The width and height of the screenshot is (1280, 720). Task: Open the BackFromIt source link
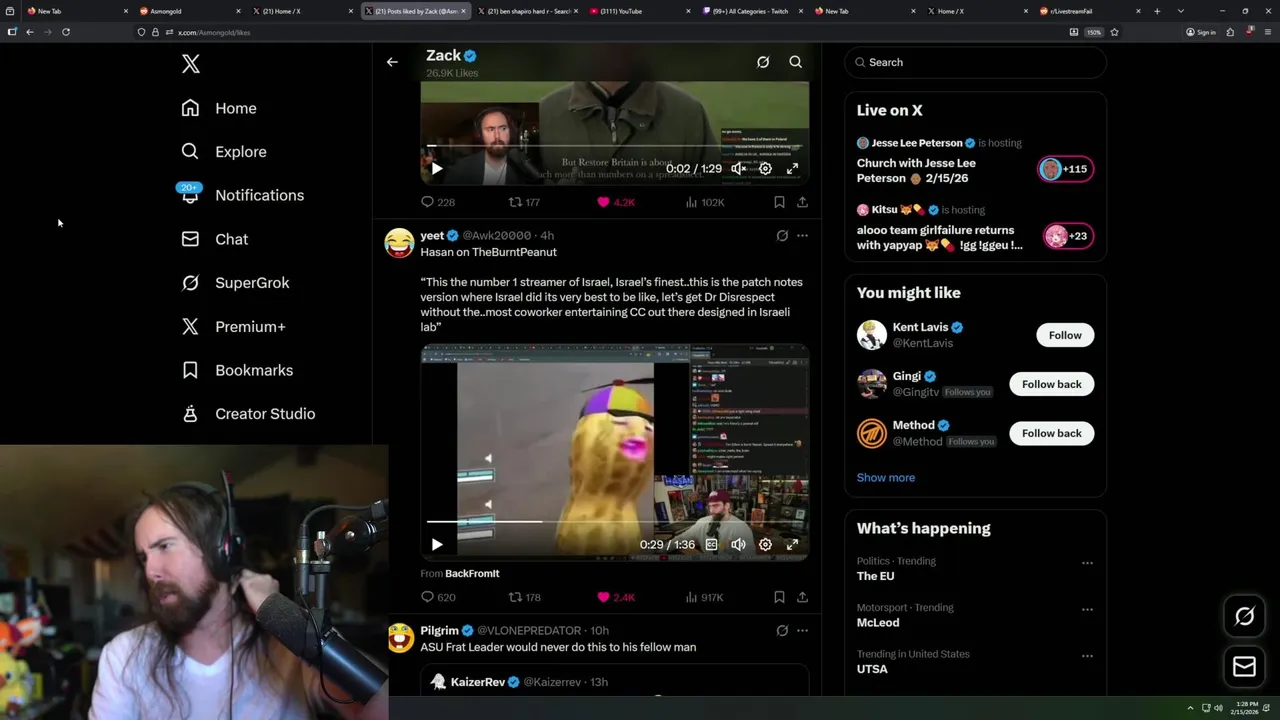click(x=472, y=574)
